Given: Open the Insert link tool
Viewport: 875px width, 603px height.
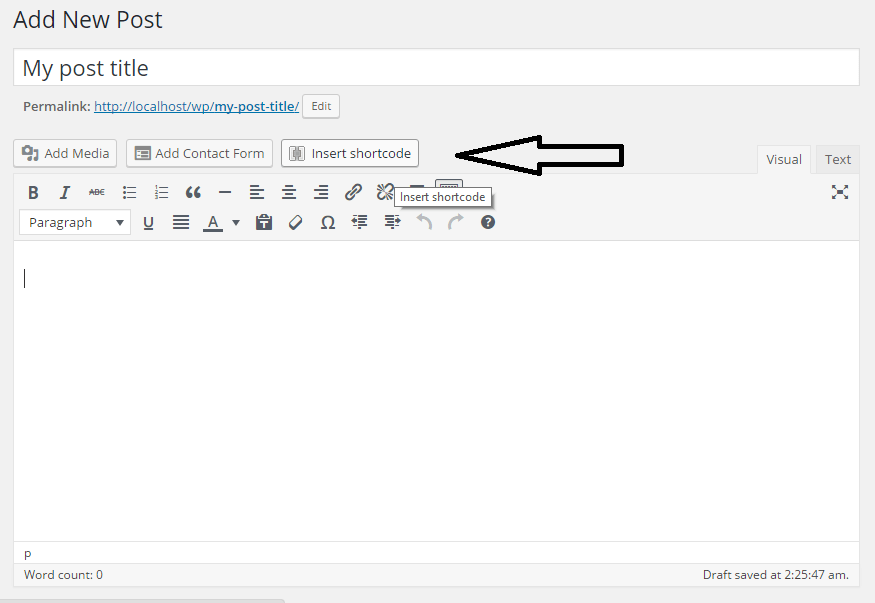Looking at the screenshot, I should click(x=353, y=192).
